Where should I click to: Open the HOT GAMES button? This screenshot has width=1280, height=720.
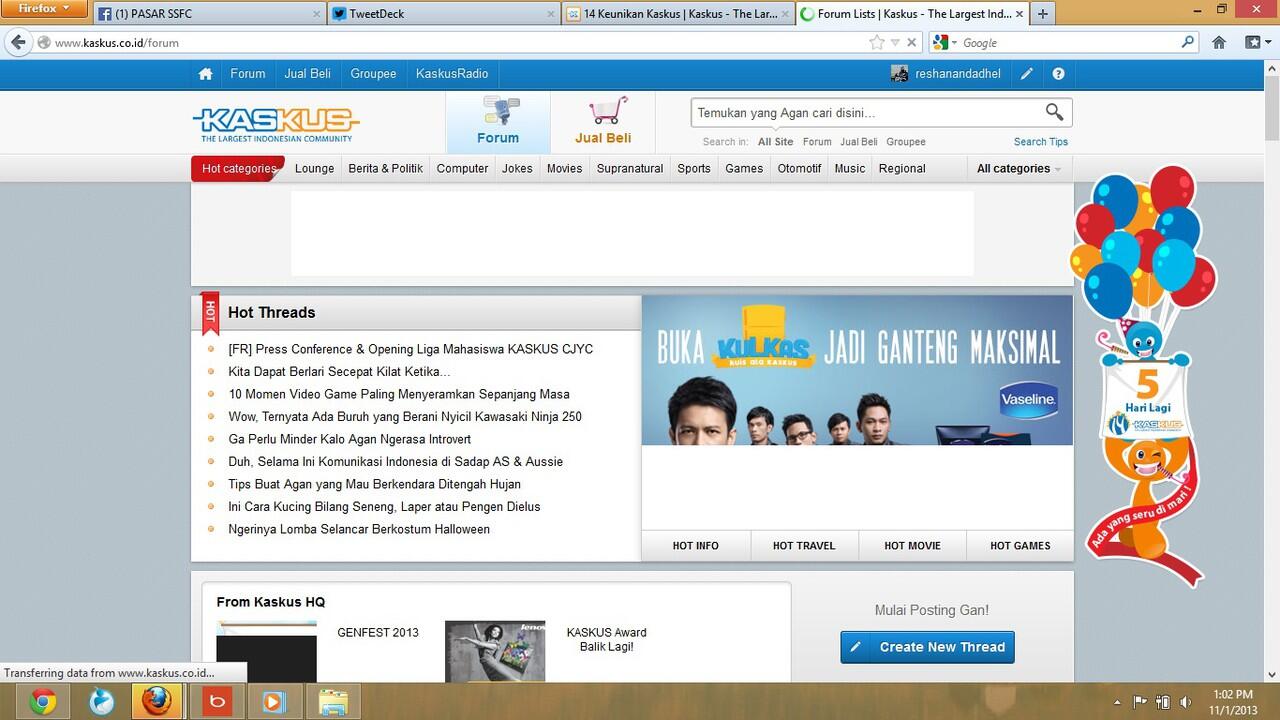[1020, 546]
